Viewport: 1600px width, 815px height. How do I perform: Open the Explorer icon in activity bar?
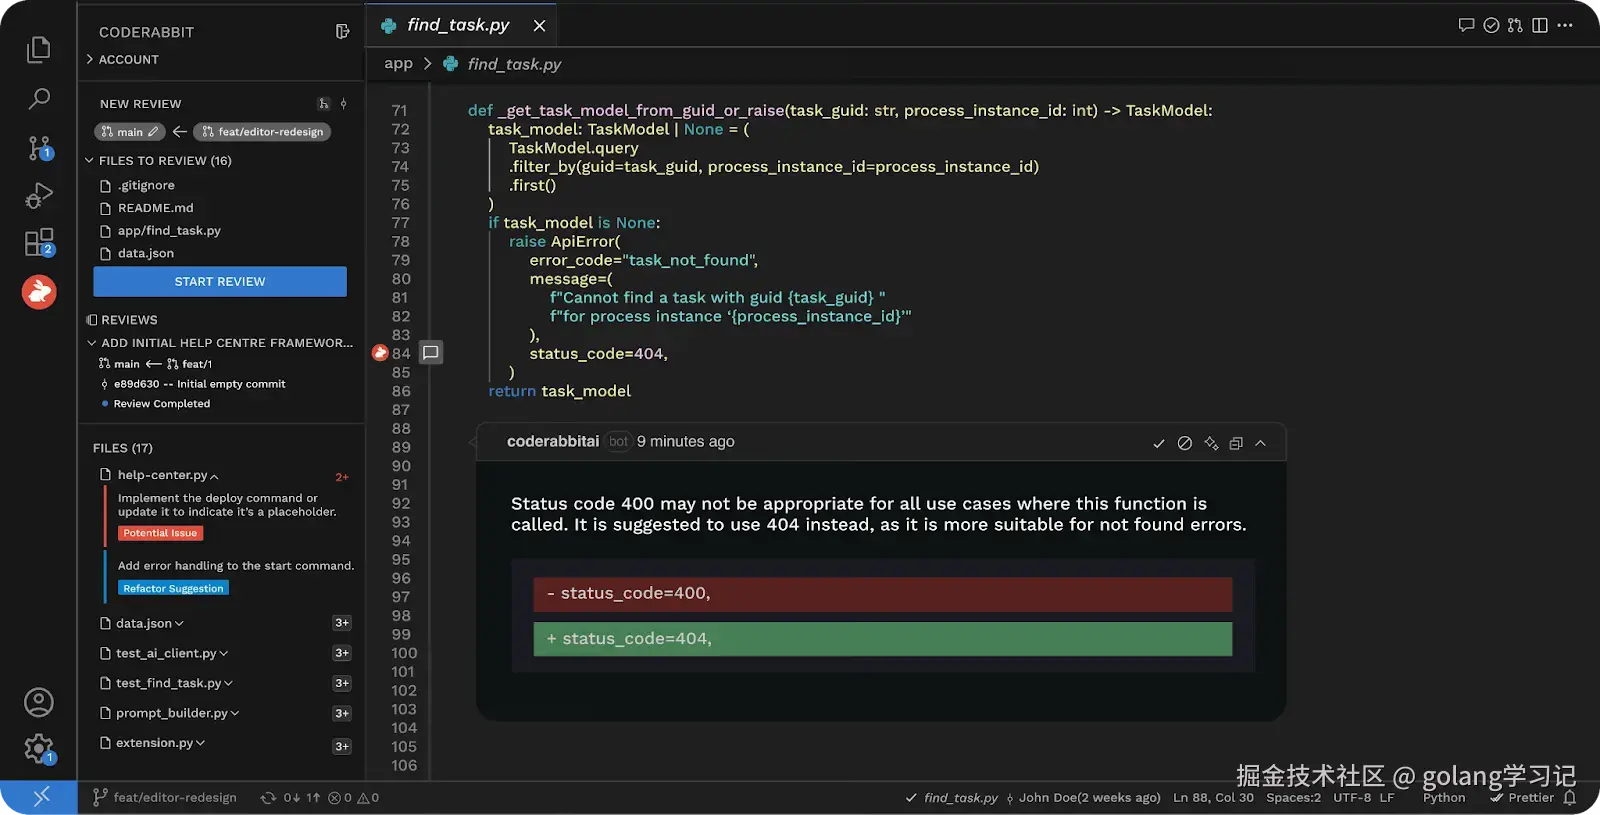(x=38, y=49)
